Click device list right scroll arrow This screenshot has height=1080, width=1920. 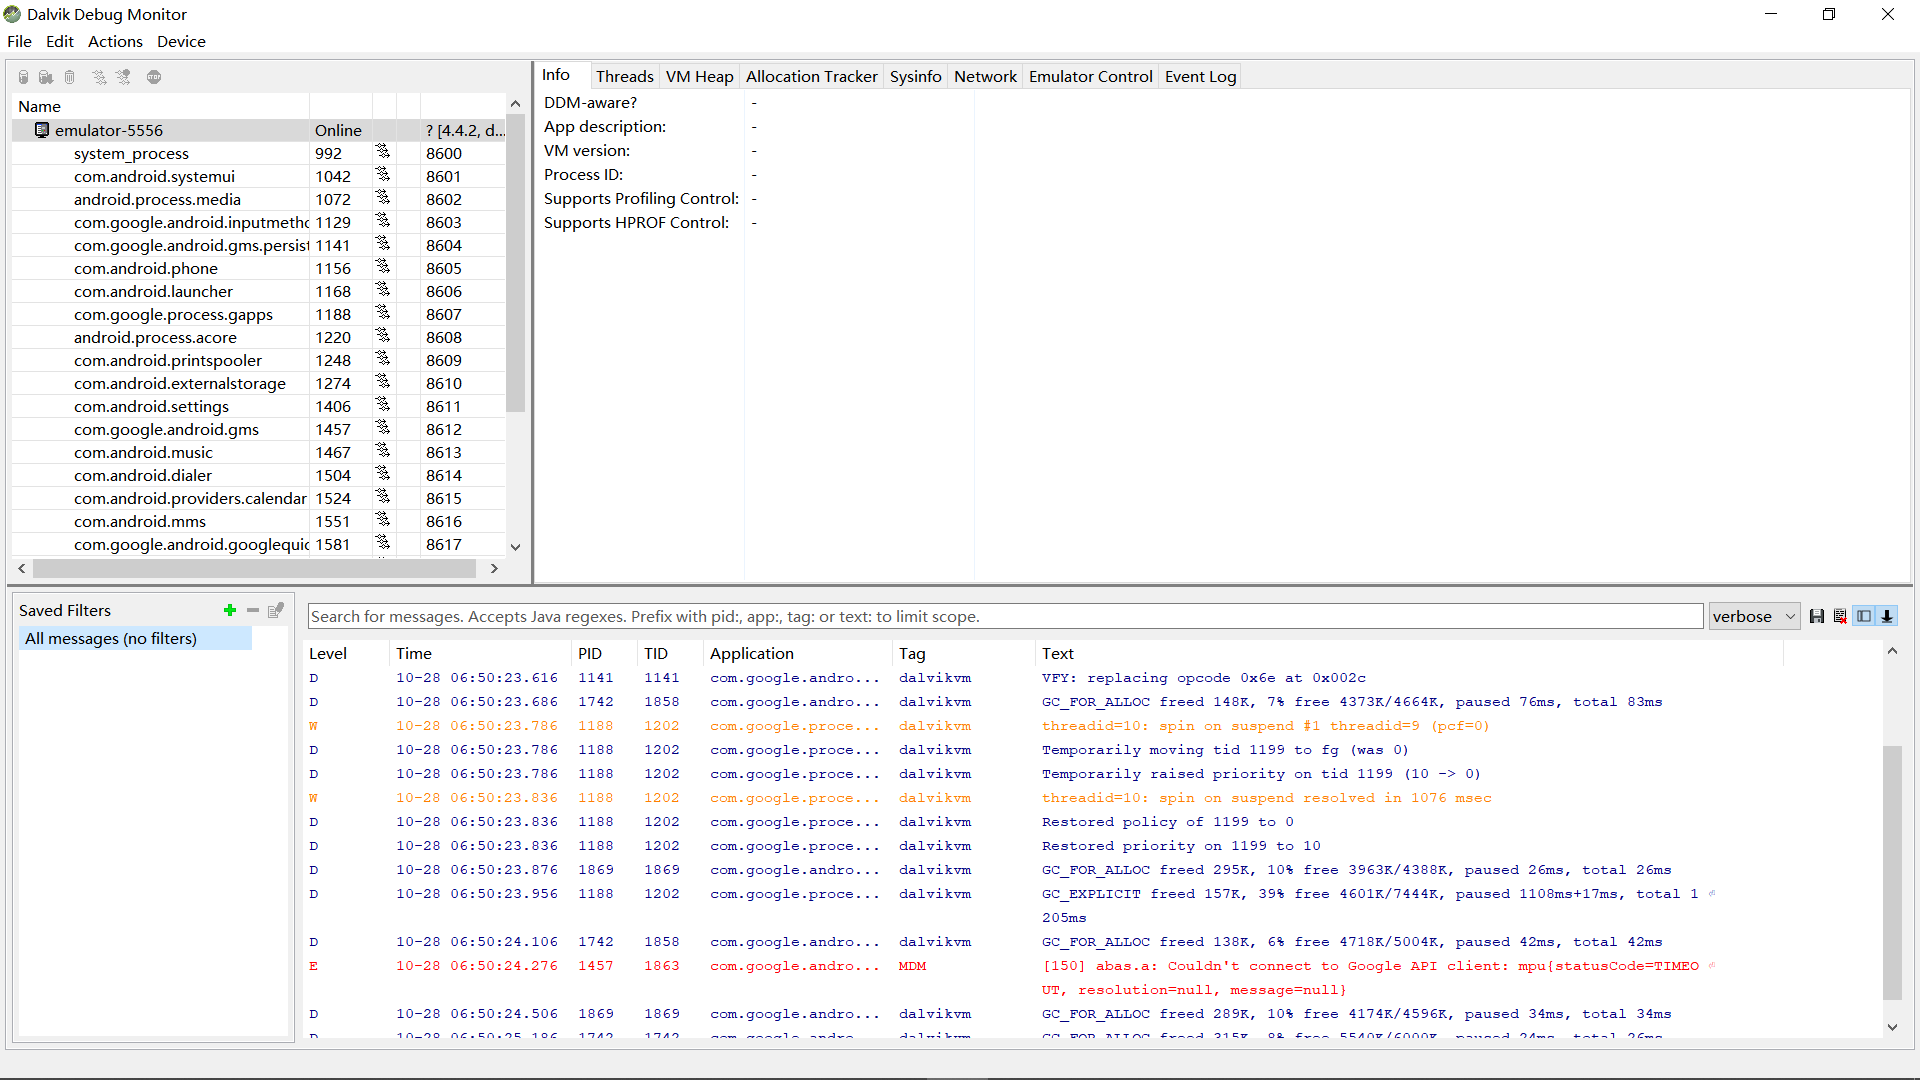[494, 568]
